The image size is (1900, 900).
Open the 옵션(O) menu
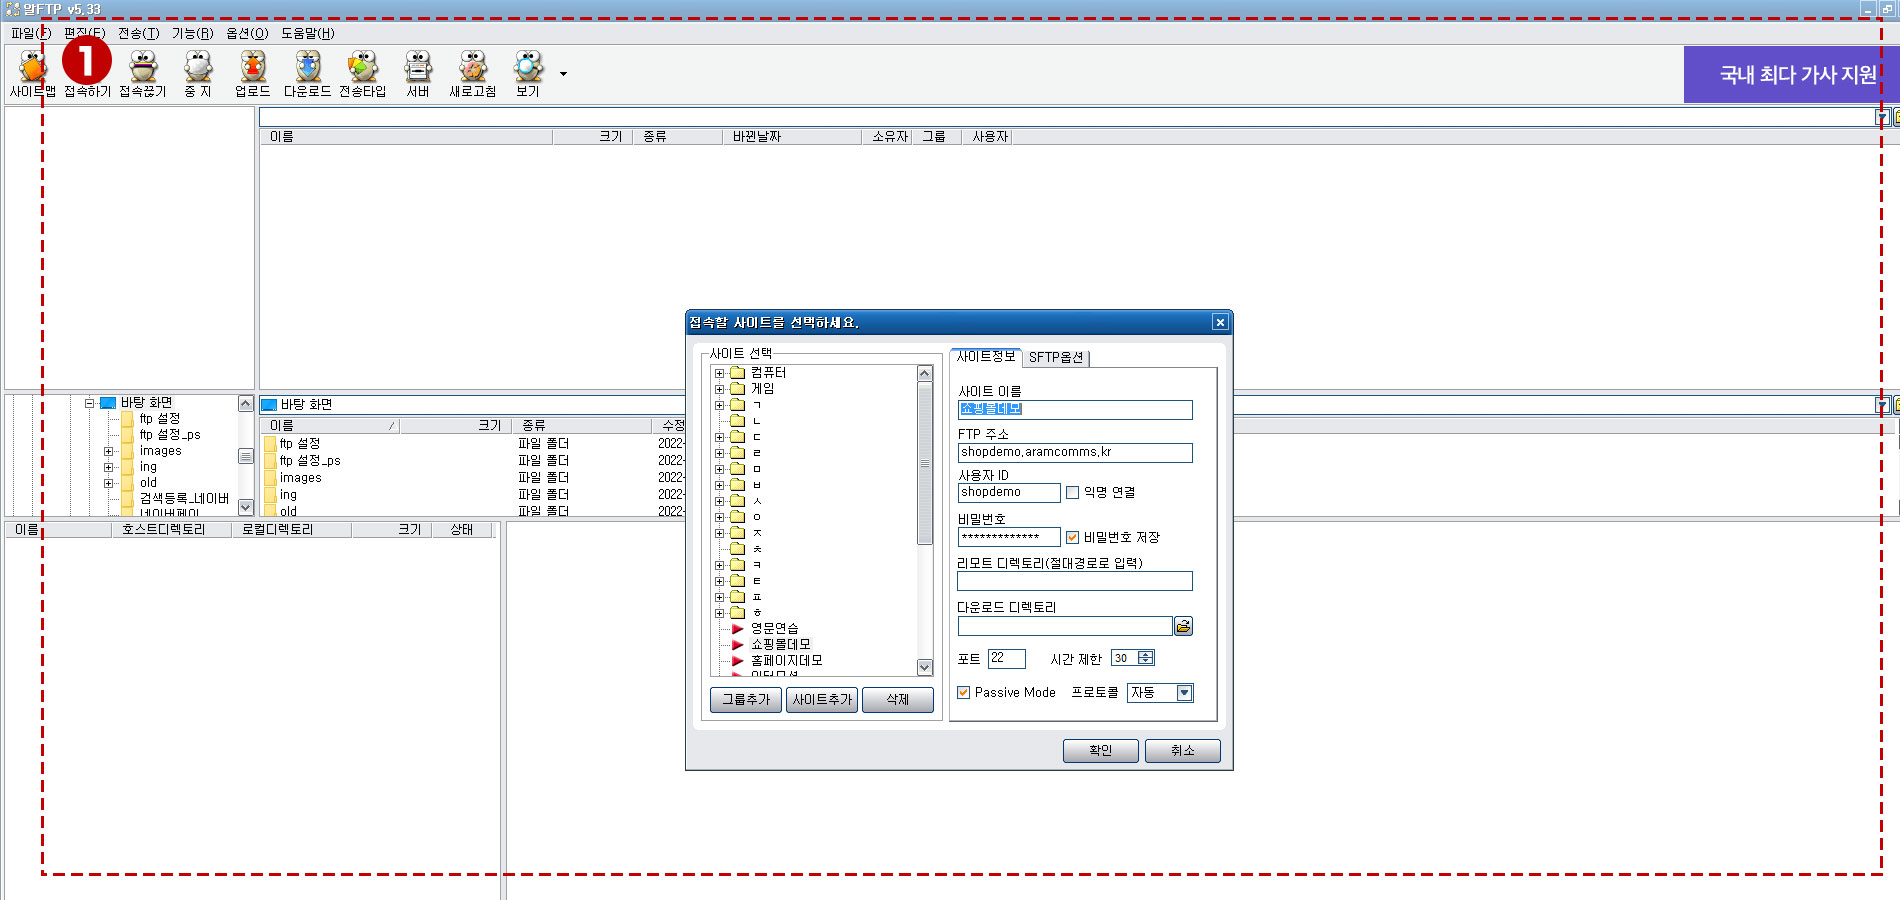coord(247,33)
